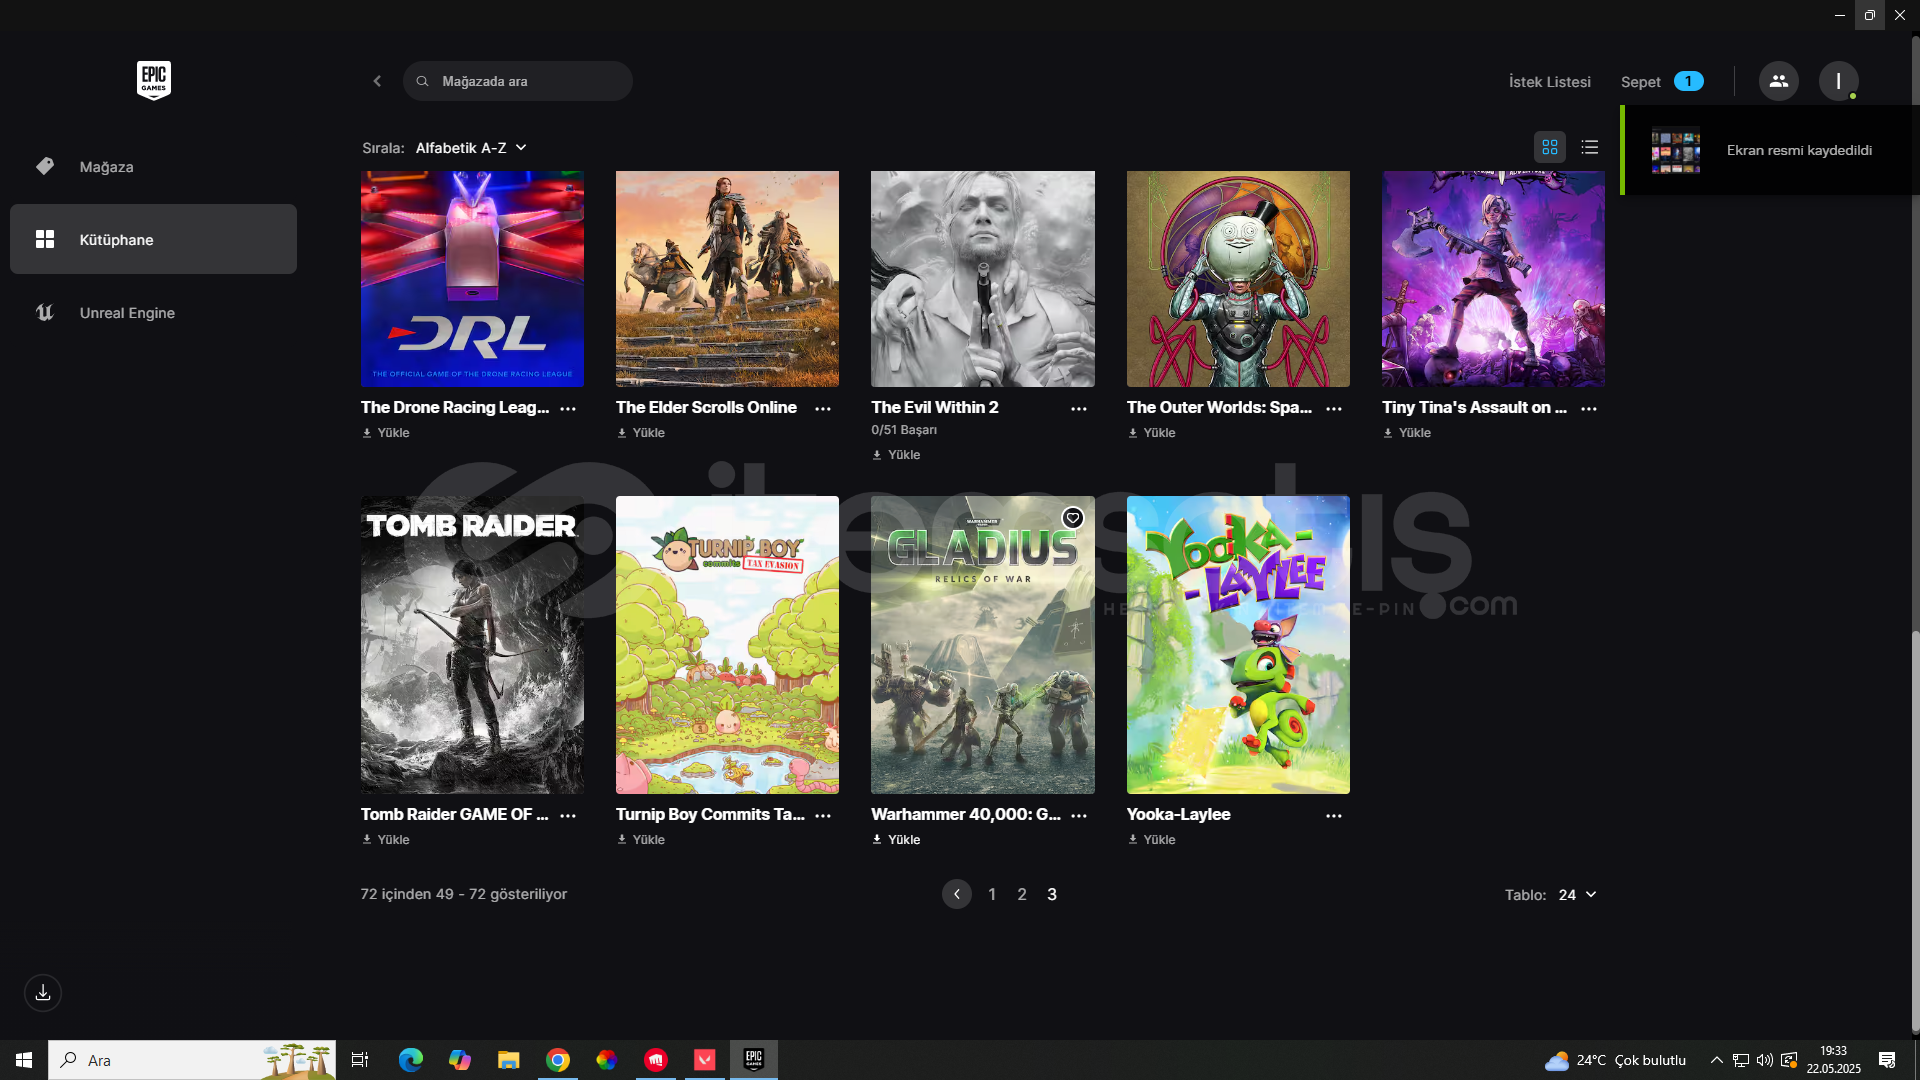Switch to list view
Image resolution: width=1920 pixels, height=1080 pixels.
point(1590,147)
